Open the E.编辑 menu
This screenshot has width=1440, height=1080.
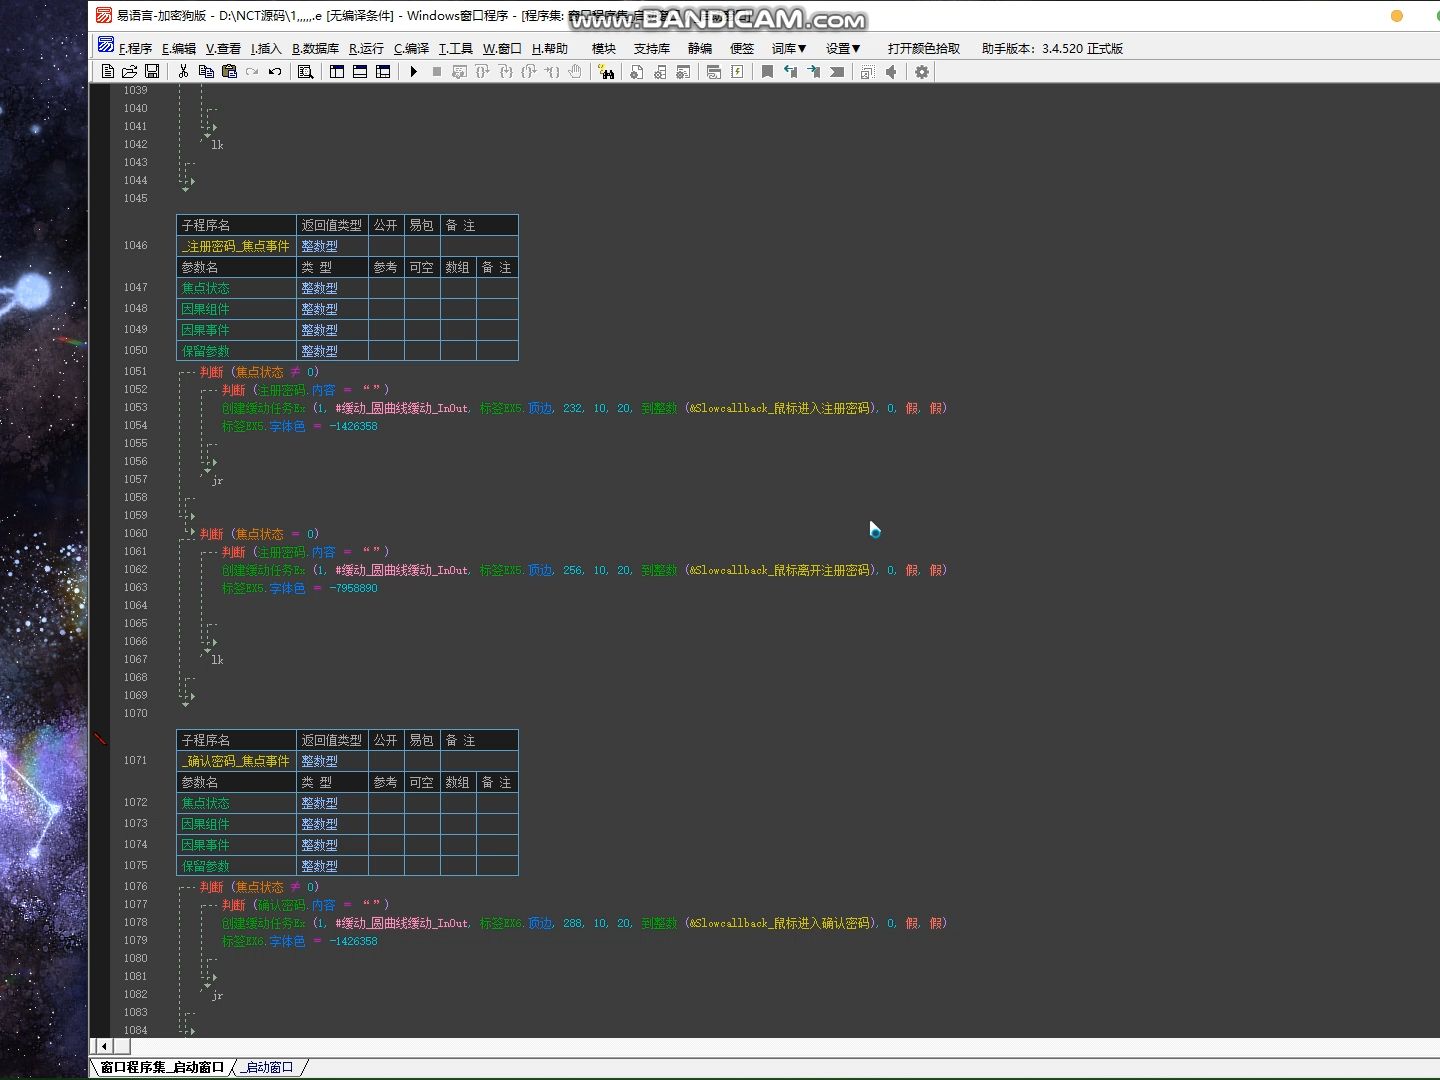179,48
